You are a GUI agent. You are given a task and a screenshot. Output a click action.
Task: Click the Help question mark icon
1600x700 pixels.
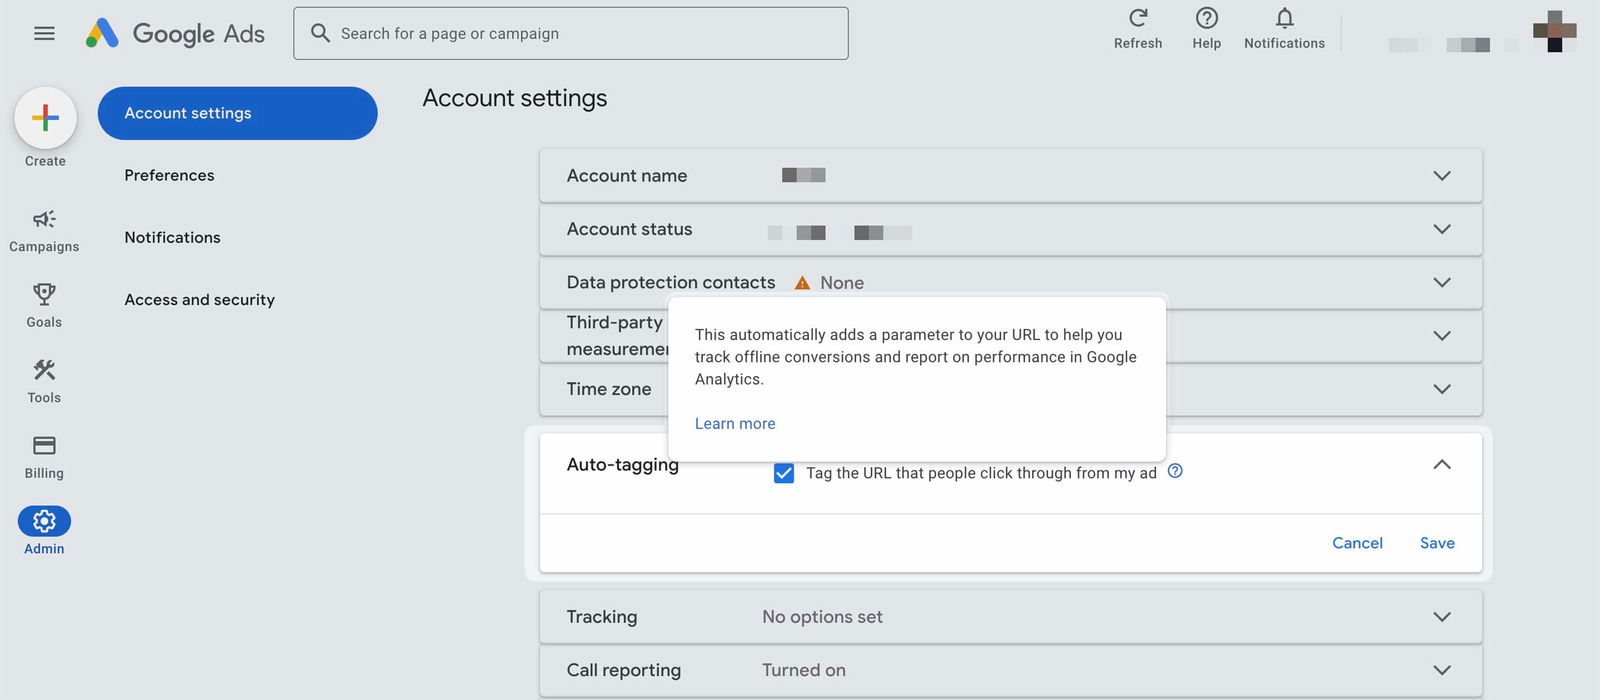pyautogui.click(x=1206, y=19)
